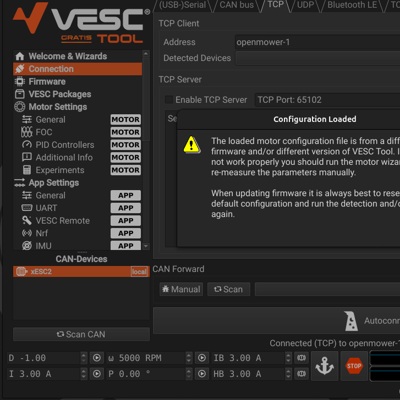This screenshot has height=400, width=400.
Task: Adjust the IB 3.00 A spinbox arrows
Action: pyautogui.click(x=289, y=358)
